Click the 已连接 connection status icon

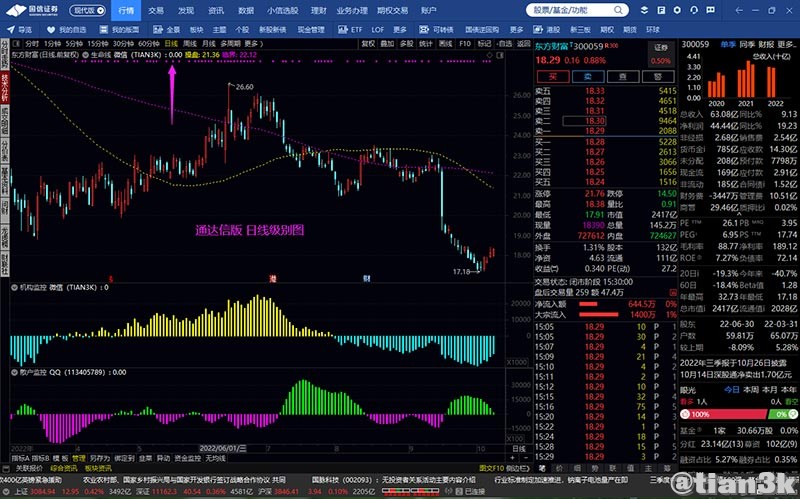point(461,492)
